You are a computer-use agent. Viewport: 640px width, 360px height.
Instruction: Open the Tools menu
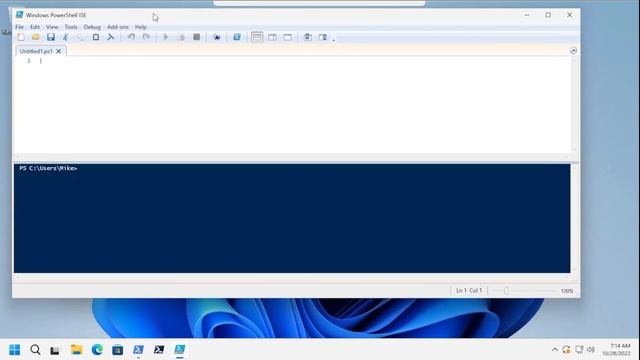[71, 27]
